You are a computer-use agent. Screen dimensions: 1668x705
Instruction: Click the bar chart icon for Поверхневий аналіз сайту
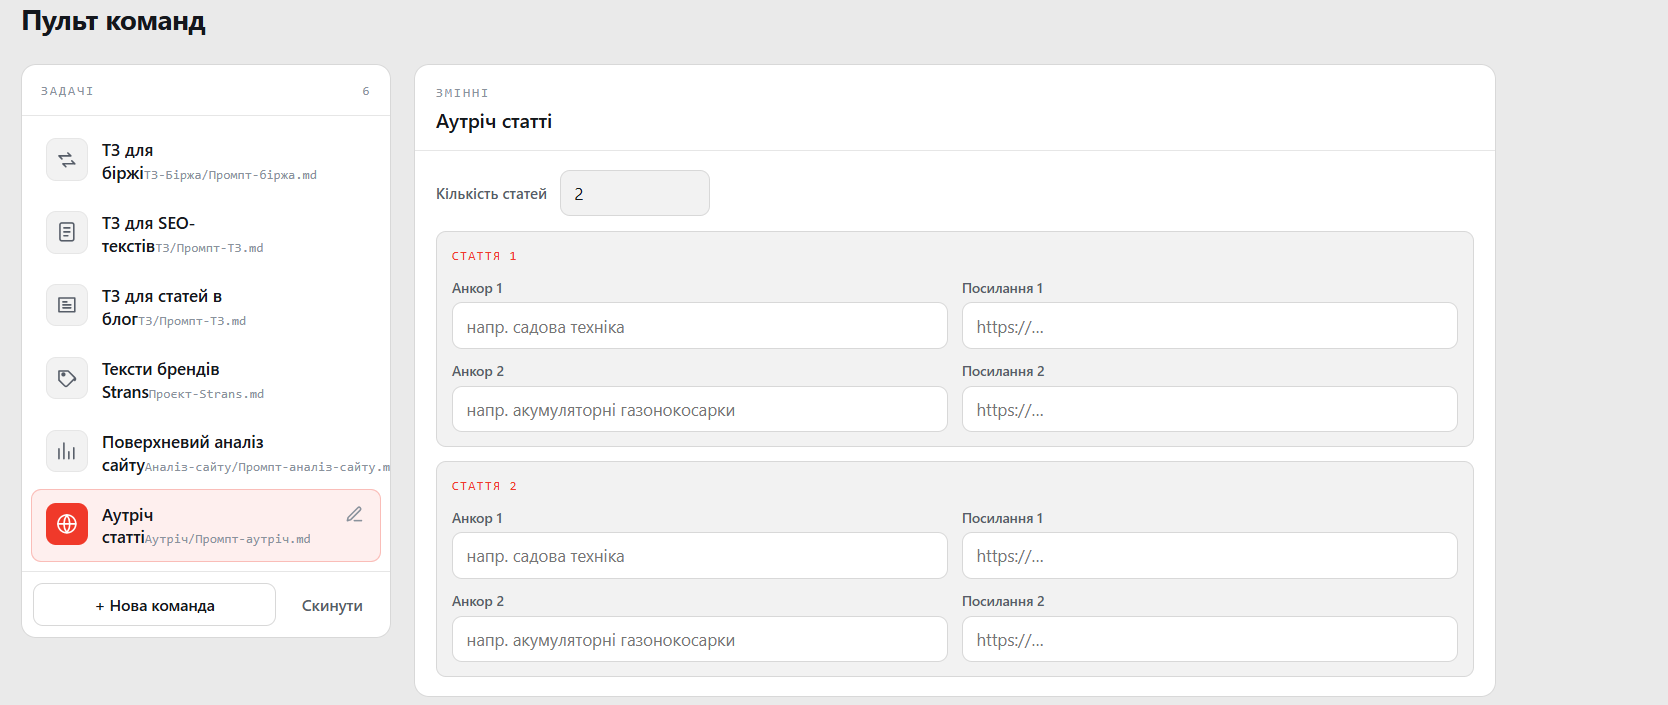click(x=67, y=451)
